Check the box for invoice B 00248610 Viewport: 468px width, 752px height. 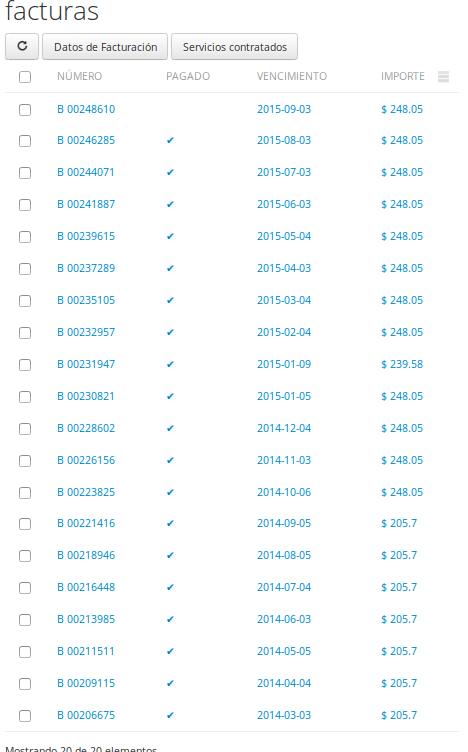pos(25,110)
